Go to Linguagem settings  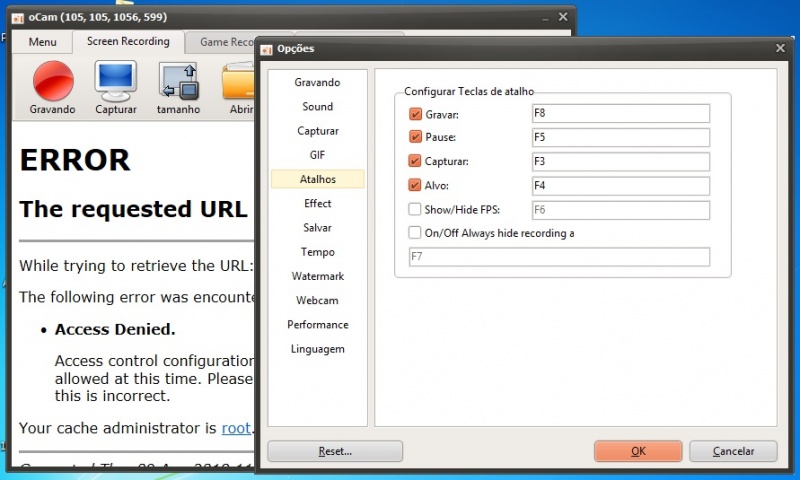click(x=317, y=349)
